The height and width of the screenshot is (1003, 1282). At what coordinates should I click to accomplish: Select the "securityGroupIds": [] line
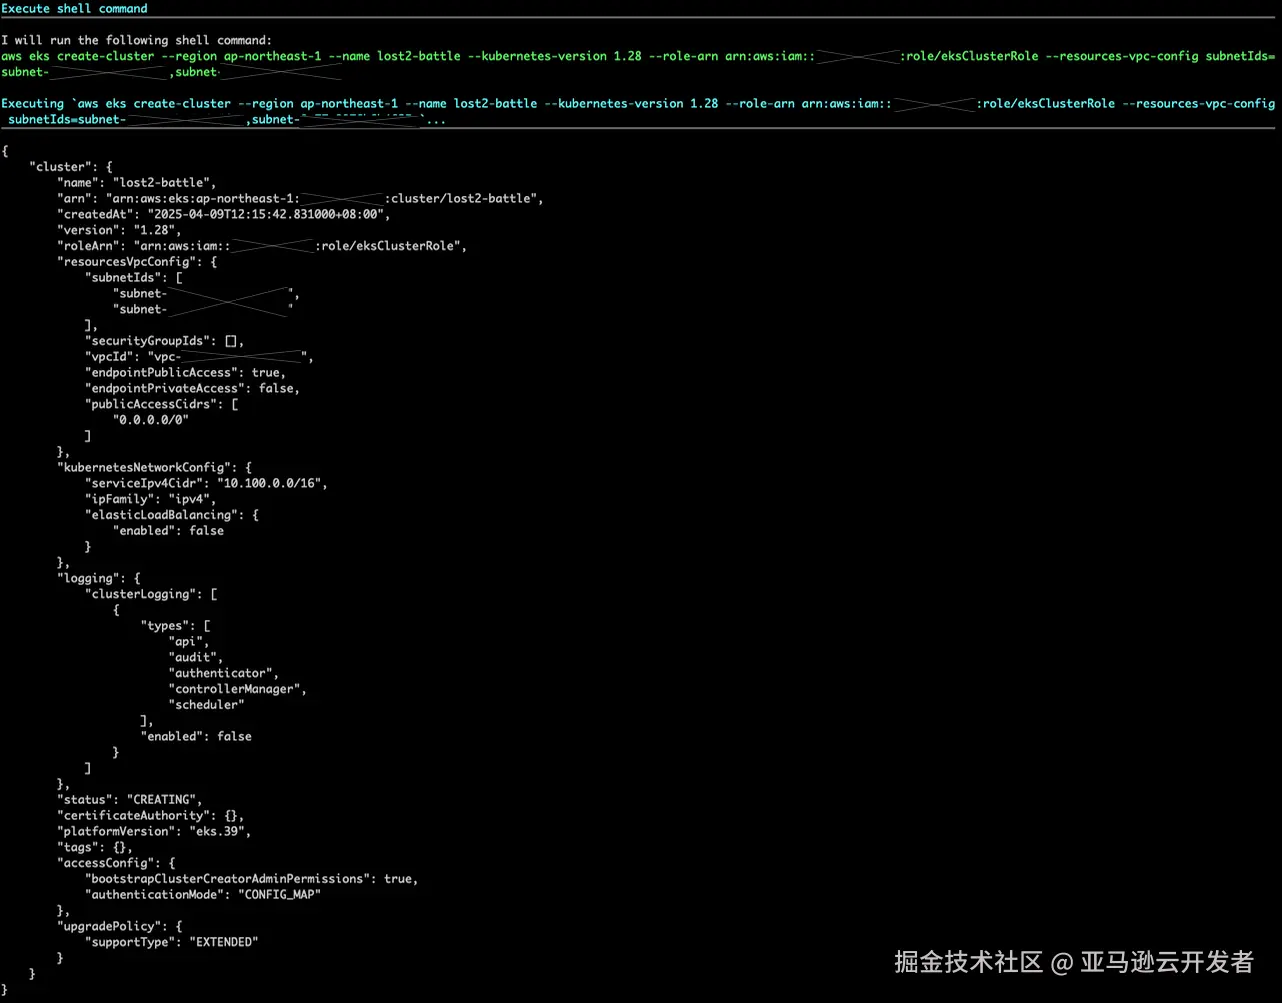point(165,341)
